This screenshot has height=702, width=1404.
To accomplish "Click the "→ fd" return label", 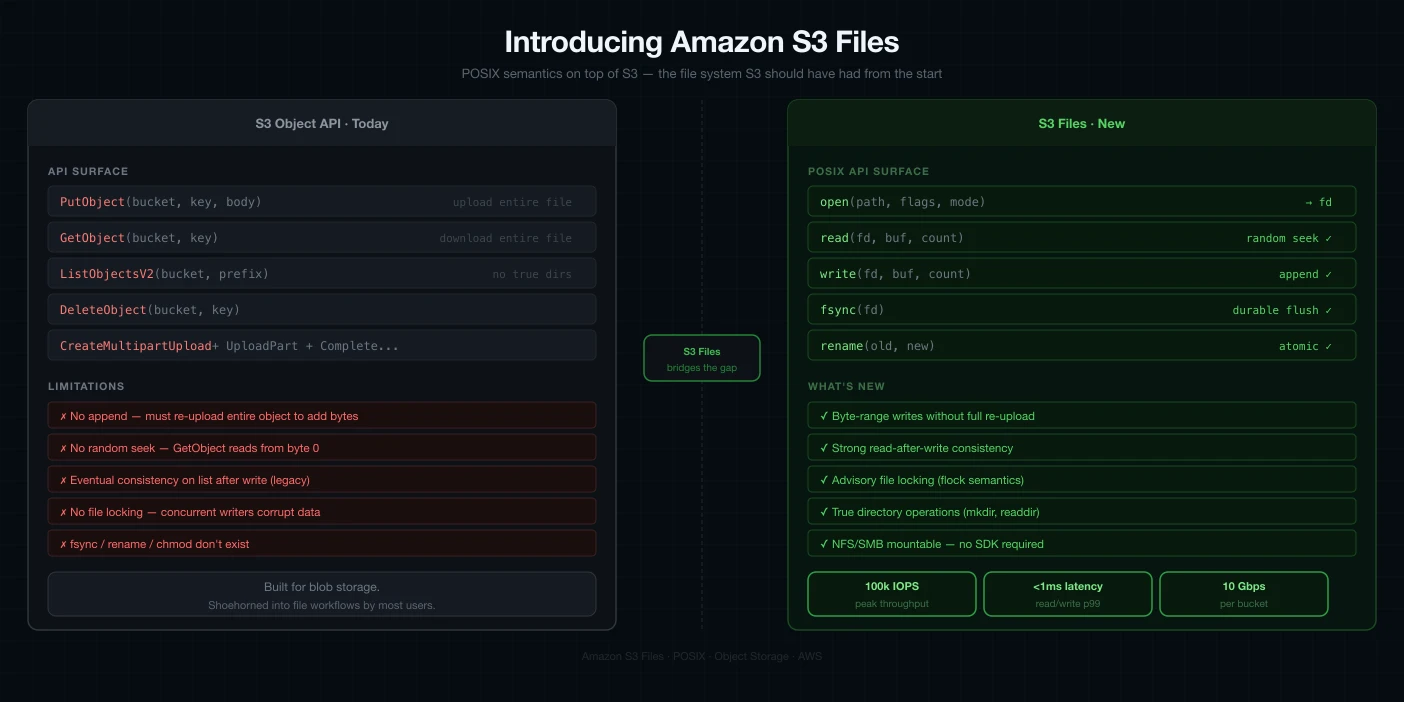I will 1319,202.
